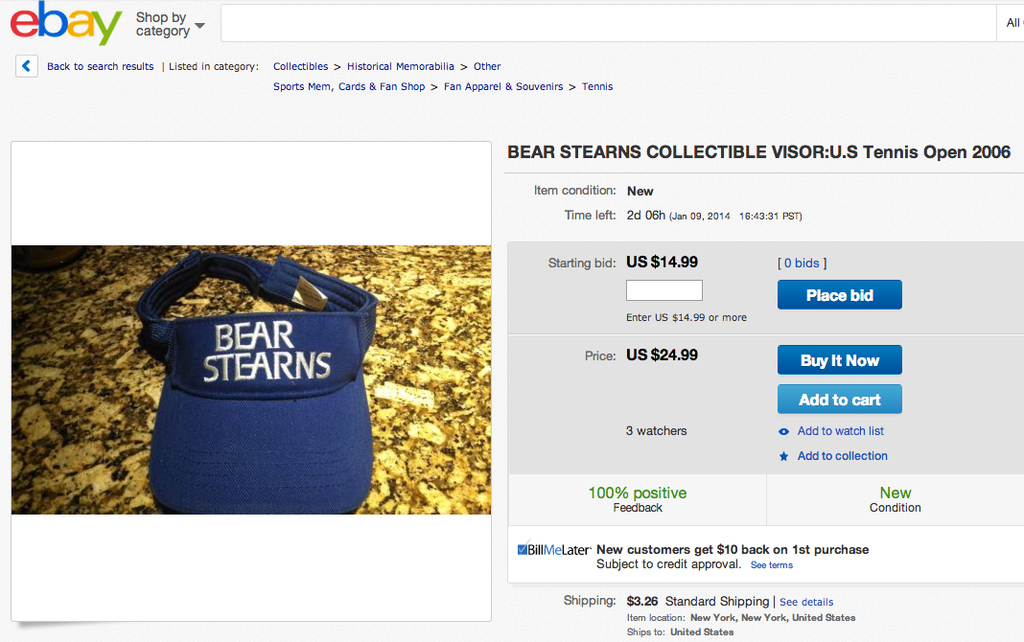Open shipping See details link

pyautogui.click(x=806, y=602)
